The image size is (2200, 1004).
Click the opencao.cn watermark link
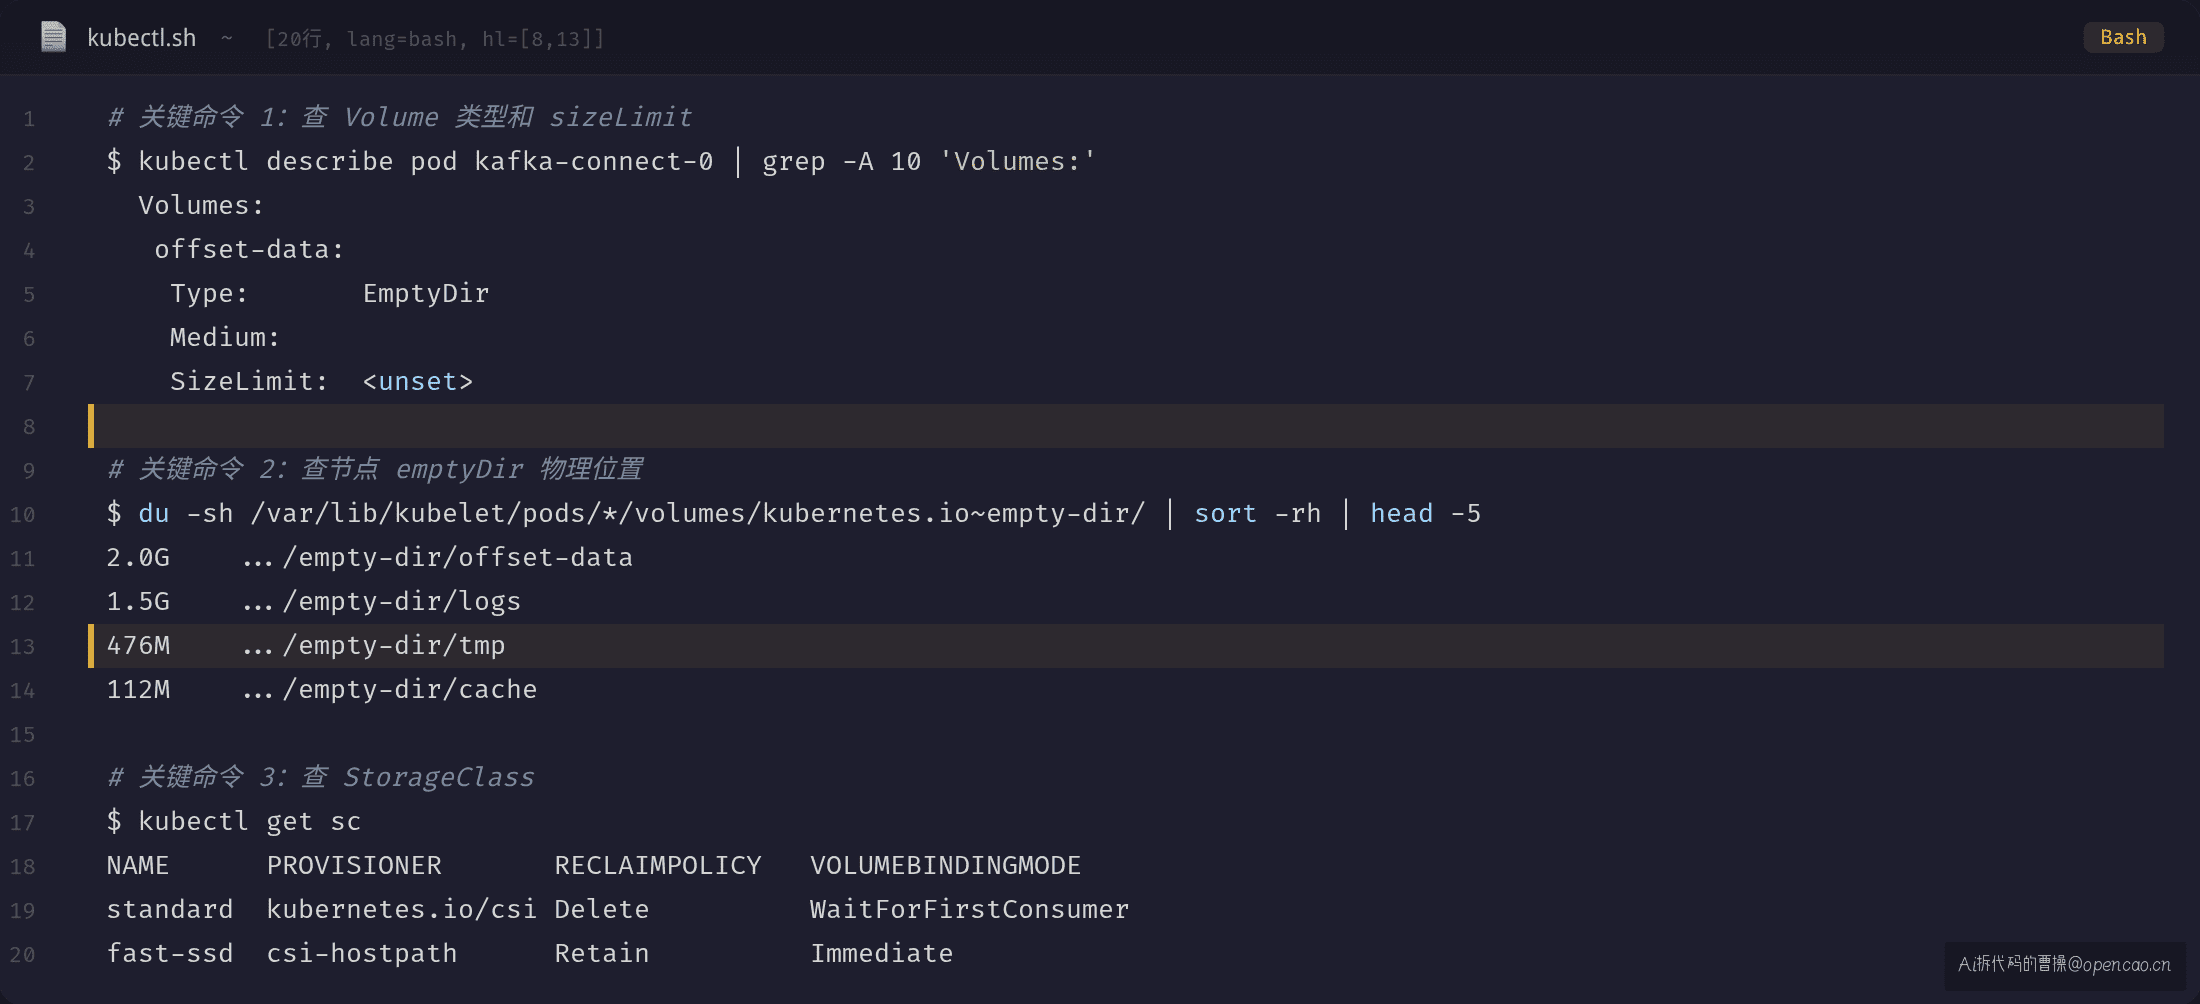pyautogui.click(x=2065, y=964)
